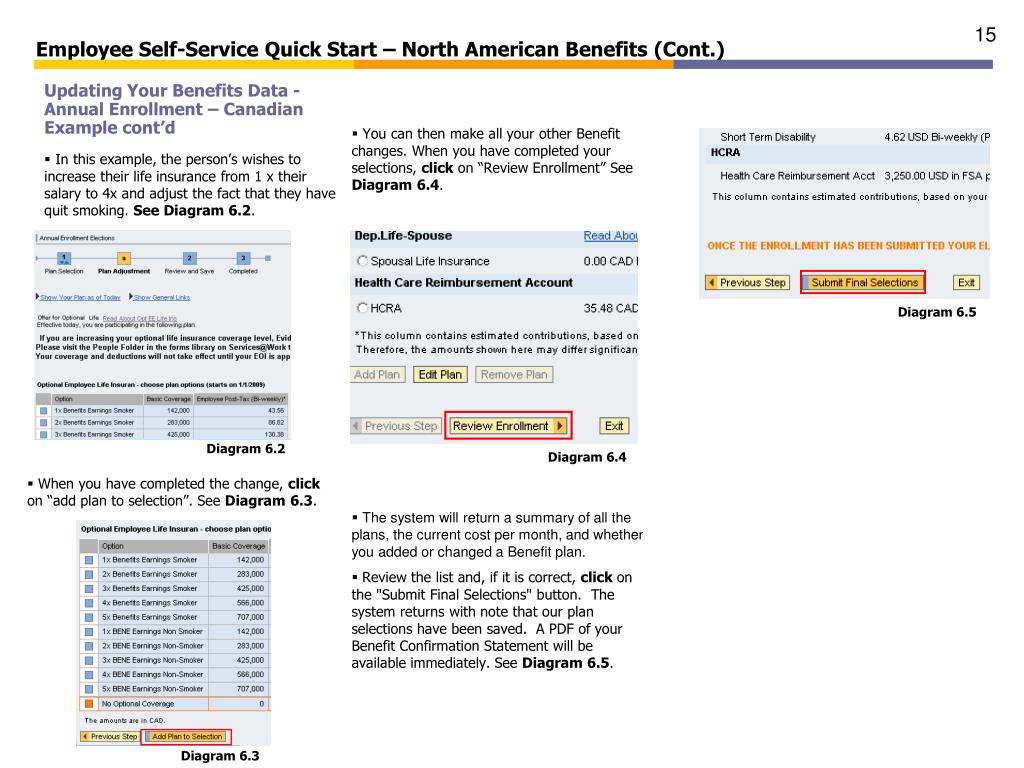
Task: Click the 130.38 post-tax value
Action: [274, 434]
